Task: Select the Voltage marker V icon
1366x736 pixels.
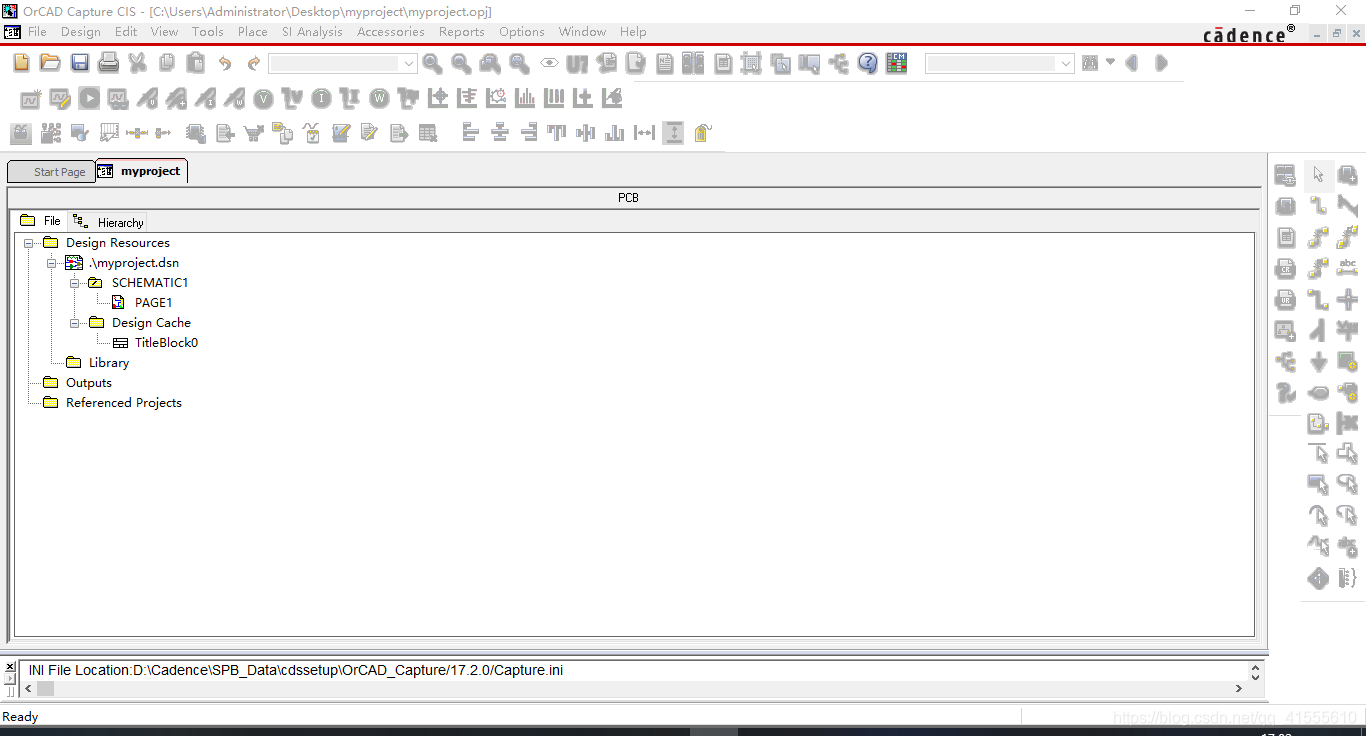Action: (x=263, y=99)
